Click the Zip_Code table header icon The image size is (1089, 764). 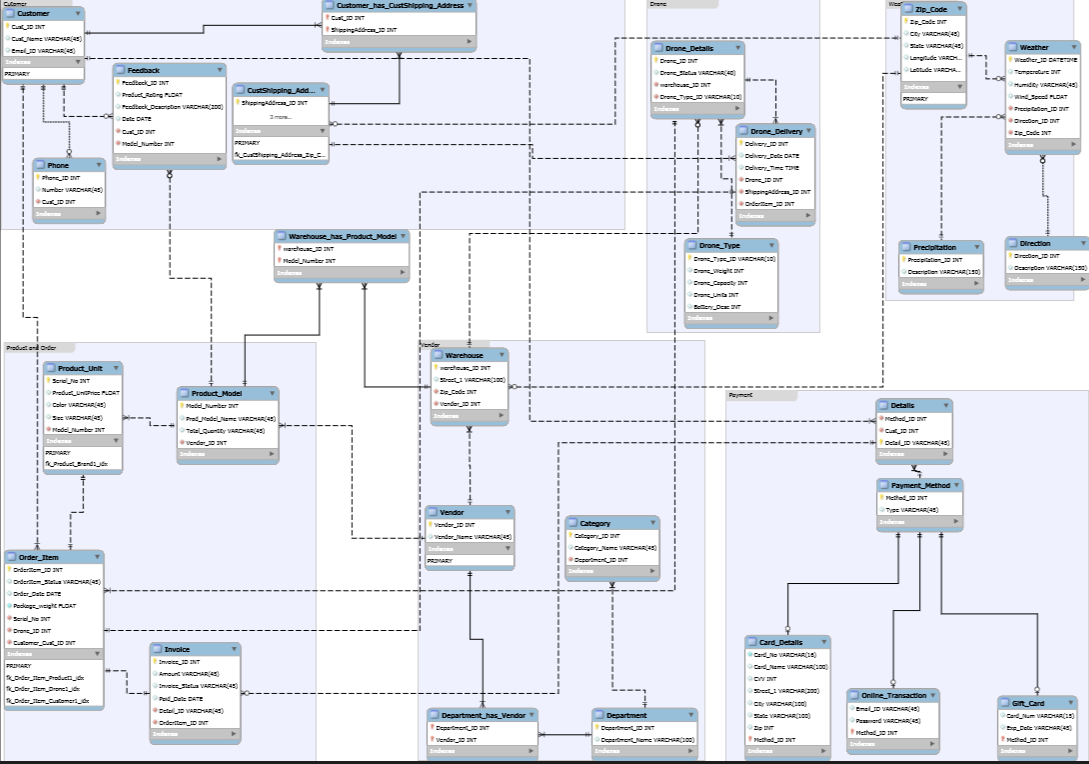(x=907, y=8)
